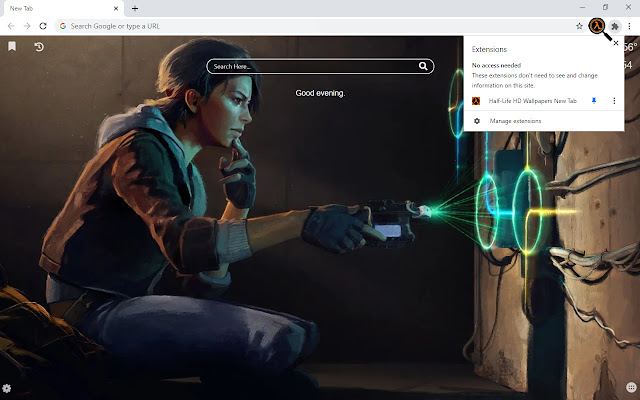Select the New Tab browser tab
Viewport: 640px width, 400px height.
click(x=62, y=8)
